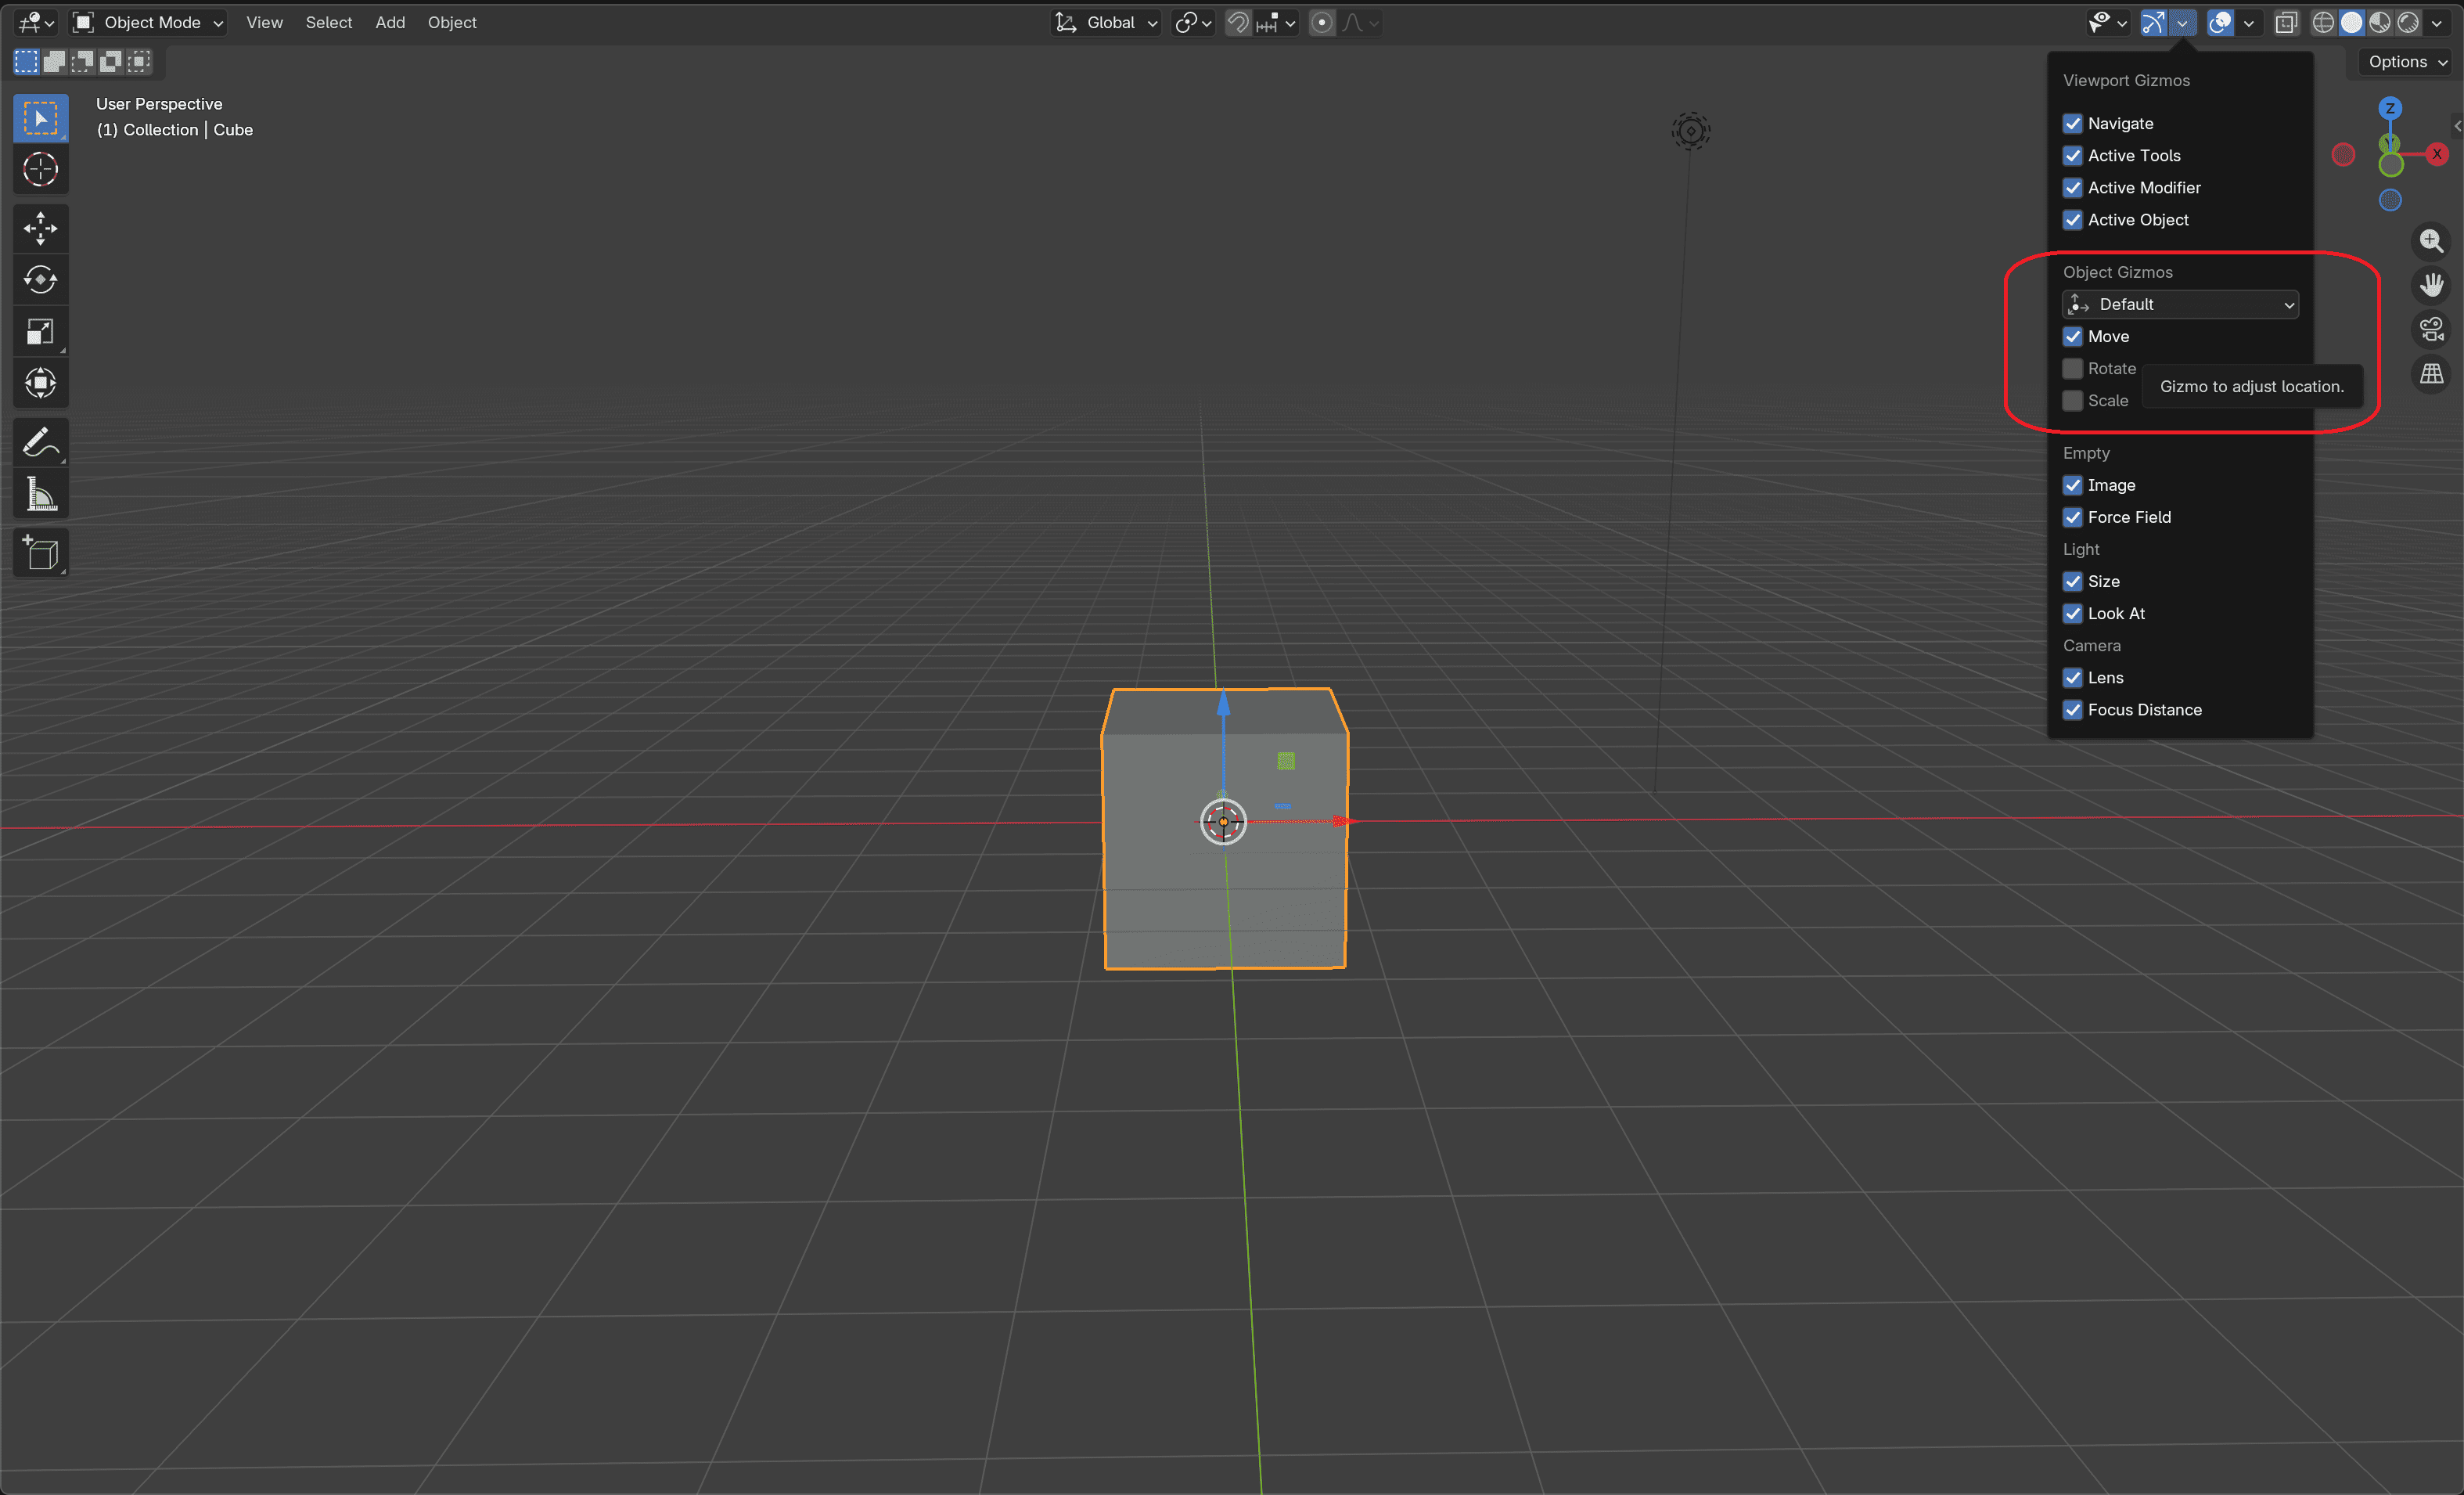Click the X axis on navigation gizmo
The image size is (2464, 1495).
[2437, 154]
